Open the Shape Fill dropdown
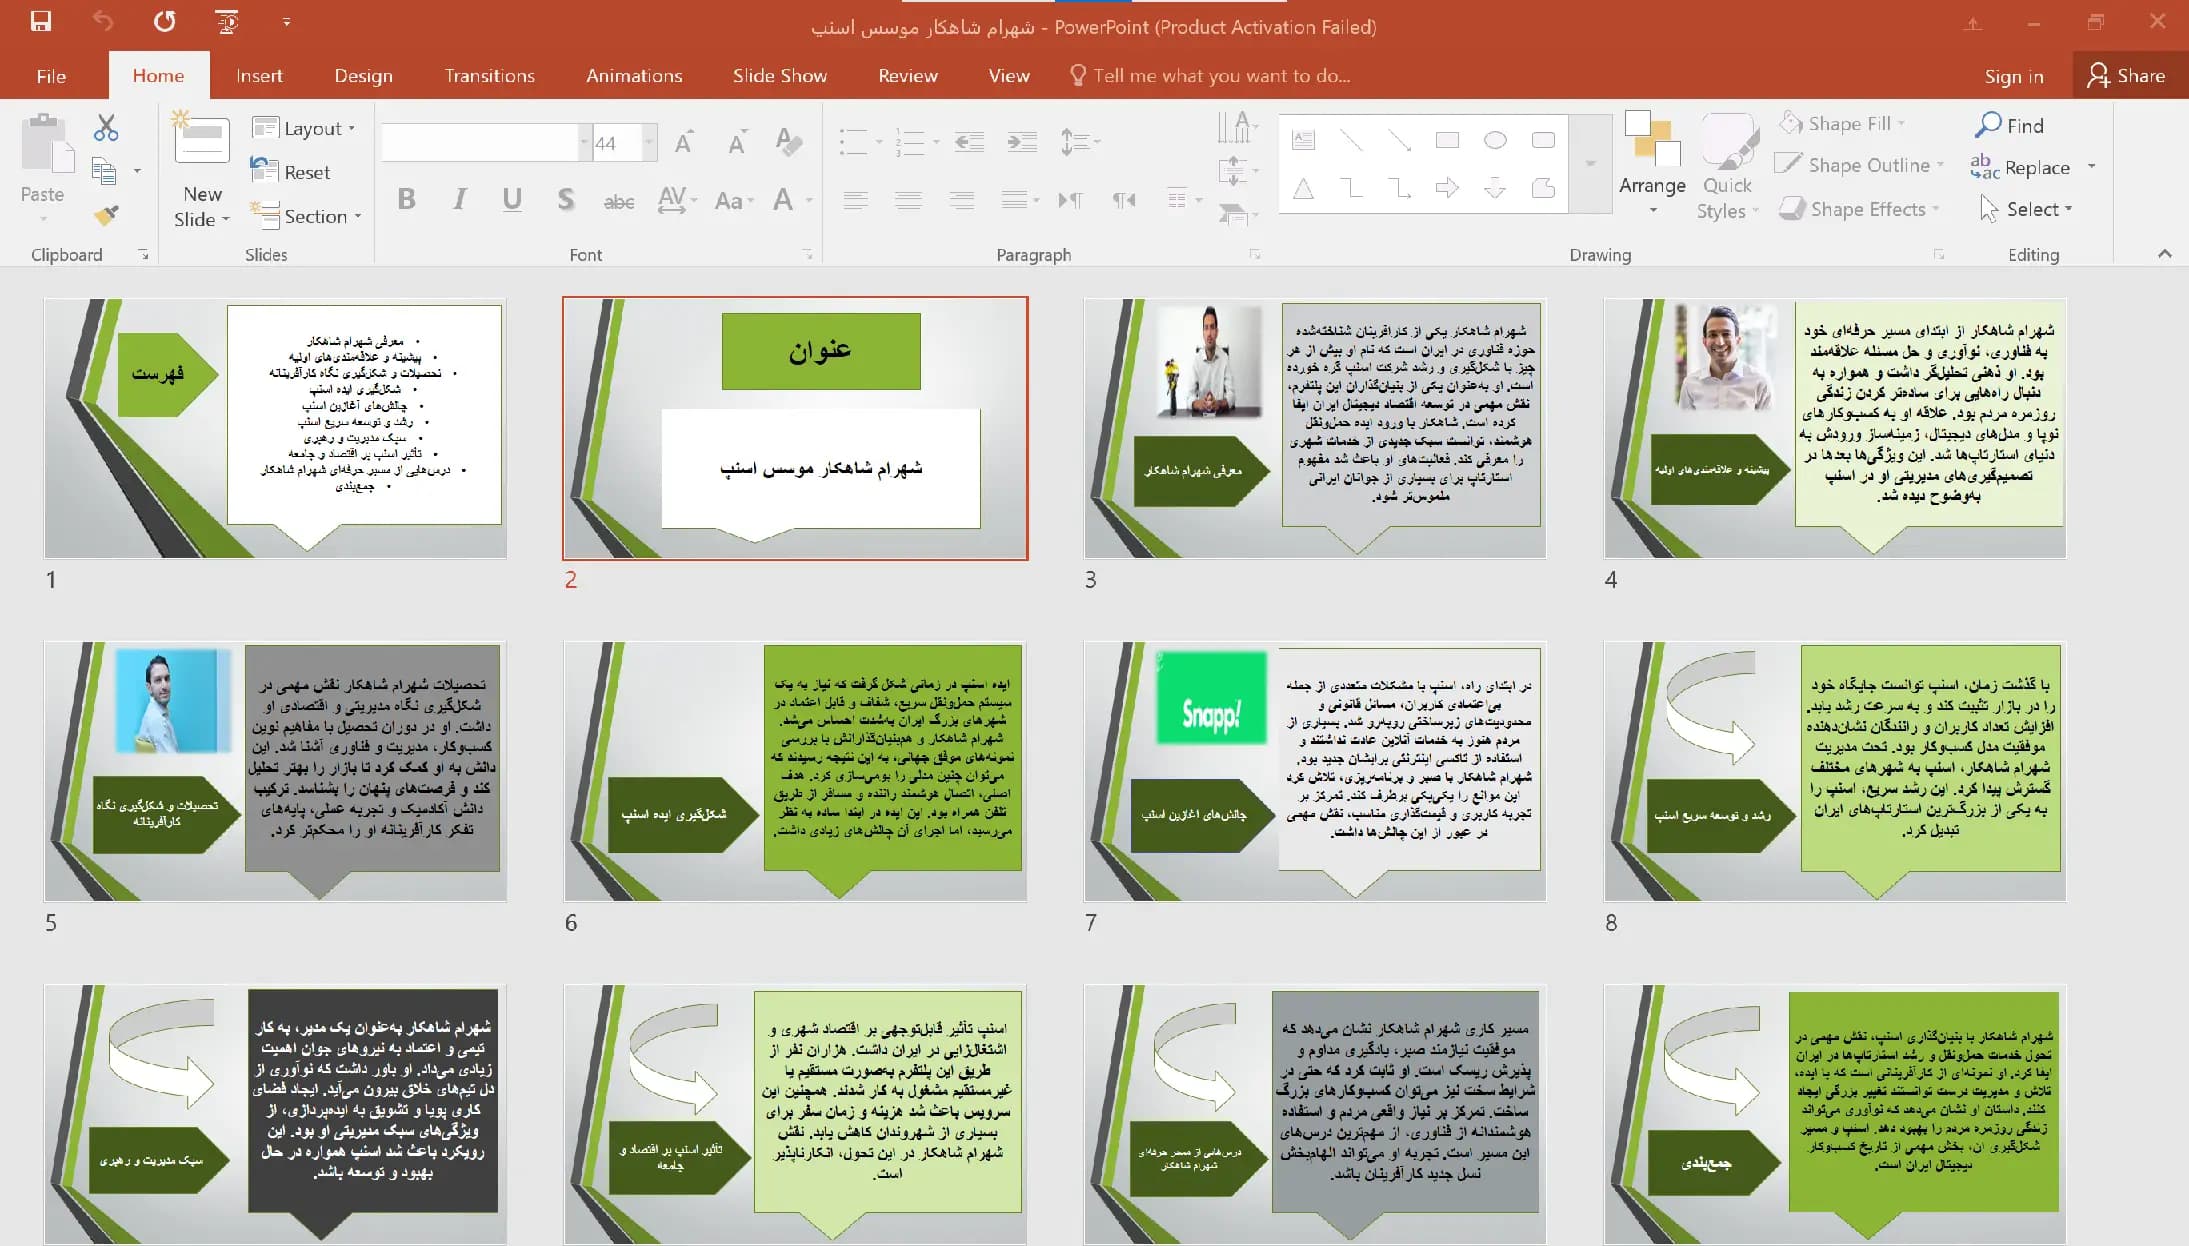This screenshot has height=1246, width=2189. pos(1843,123)
